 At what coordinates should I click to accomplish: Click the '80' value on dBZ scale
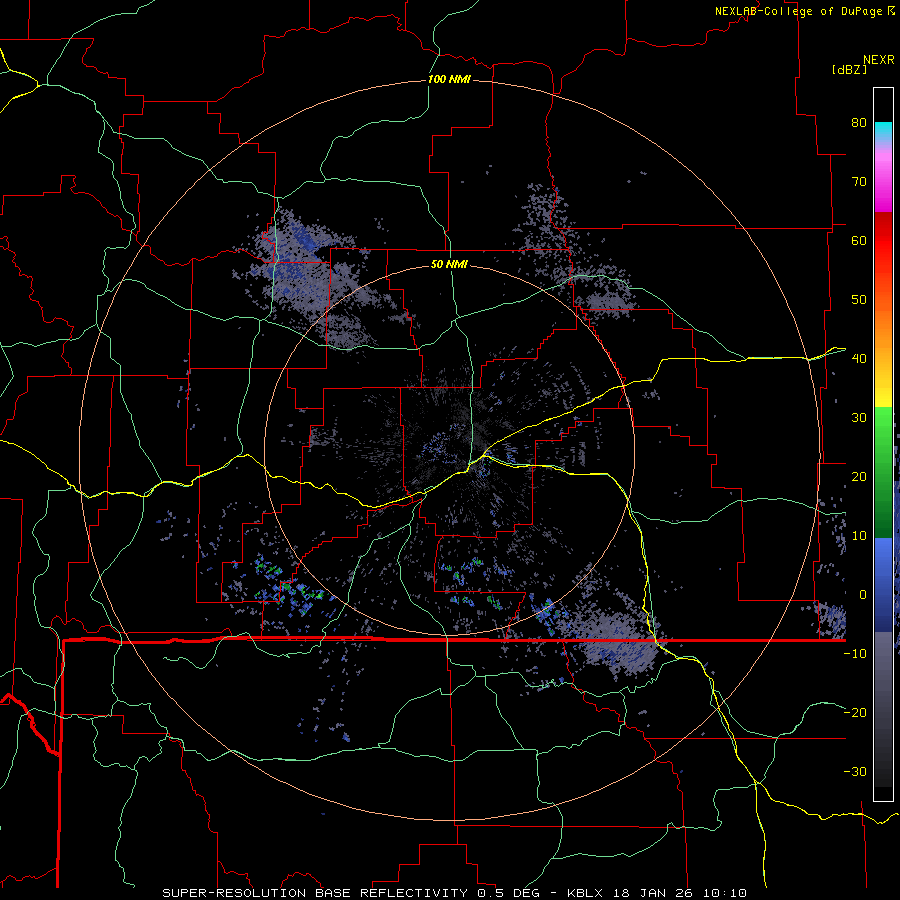859,122
